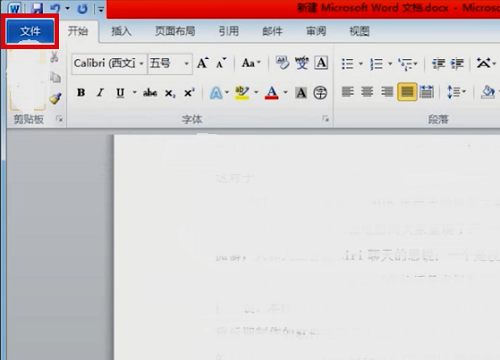Apply subscript formatting
Viewport: 500px width, 360px height.
click(x=170, y=93)
